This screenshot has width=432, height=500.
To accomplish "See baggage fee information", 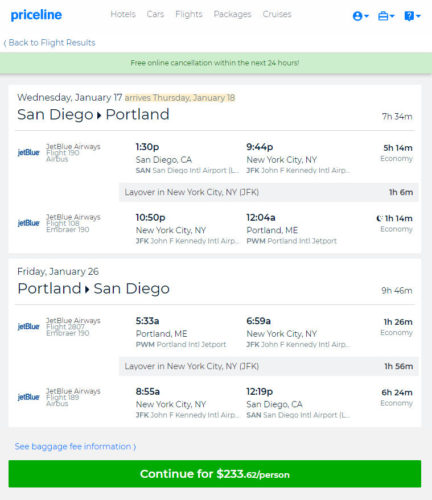I will pos(75,446).
